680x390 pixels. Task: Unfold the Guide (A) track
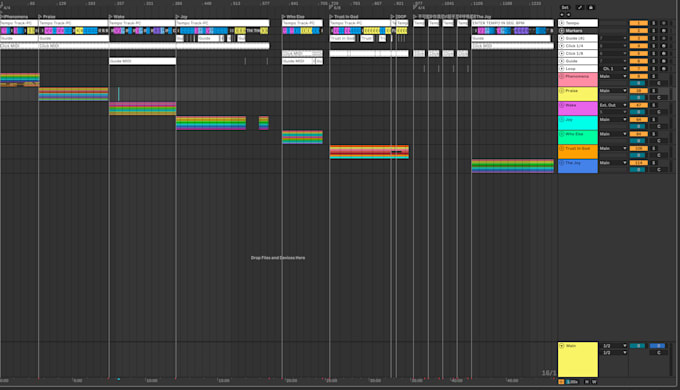coord(562,38)
